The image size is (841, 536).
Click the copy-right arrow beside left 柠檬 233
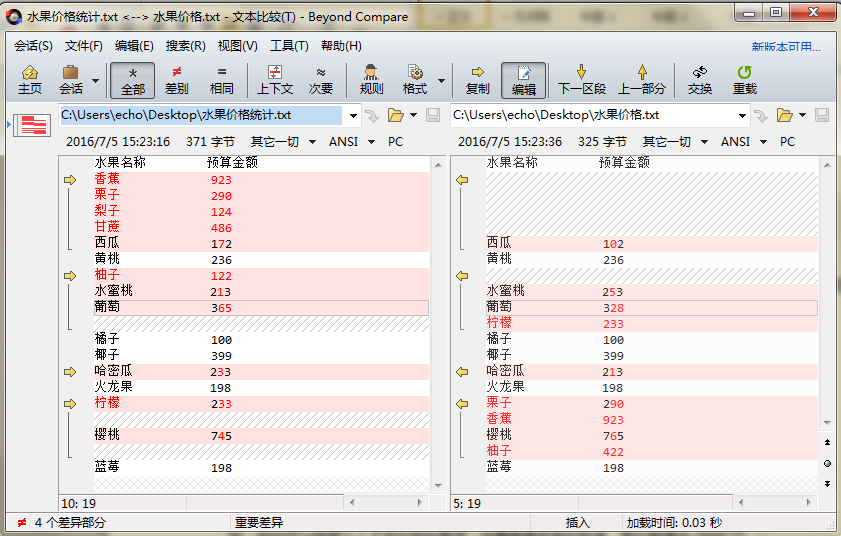pos(70,404)
